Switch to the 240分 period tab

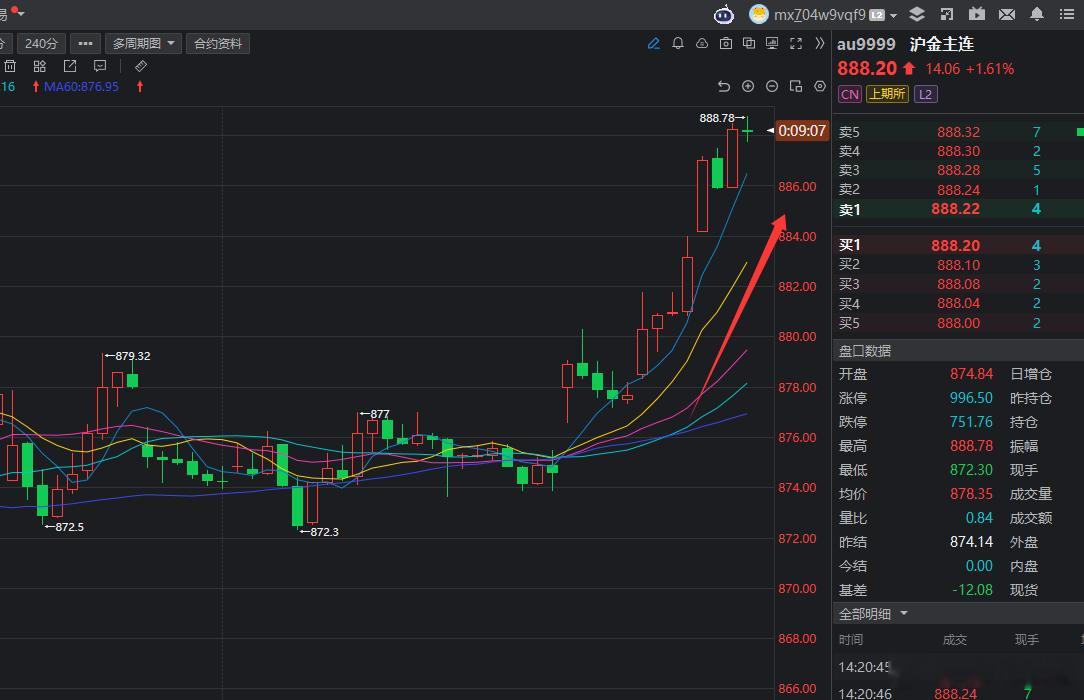point(41,44)
